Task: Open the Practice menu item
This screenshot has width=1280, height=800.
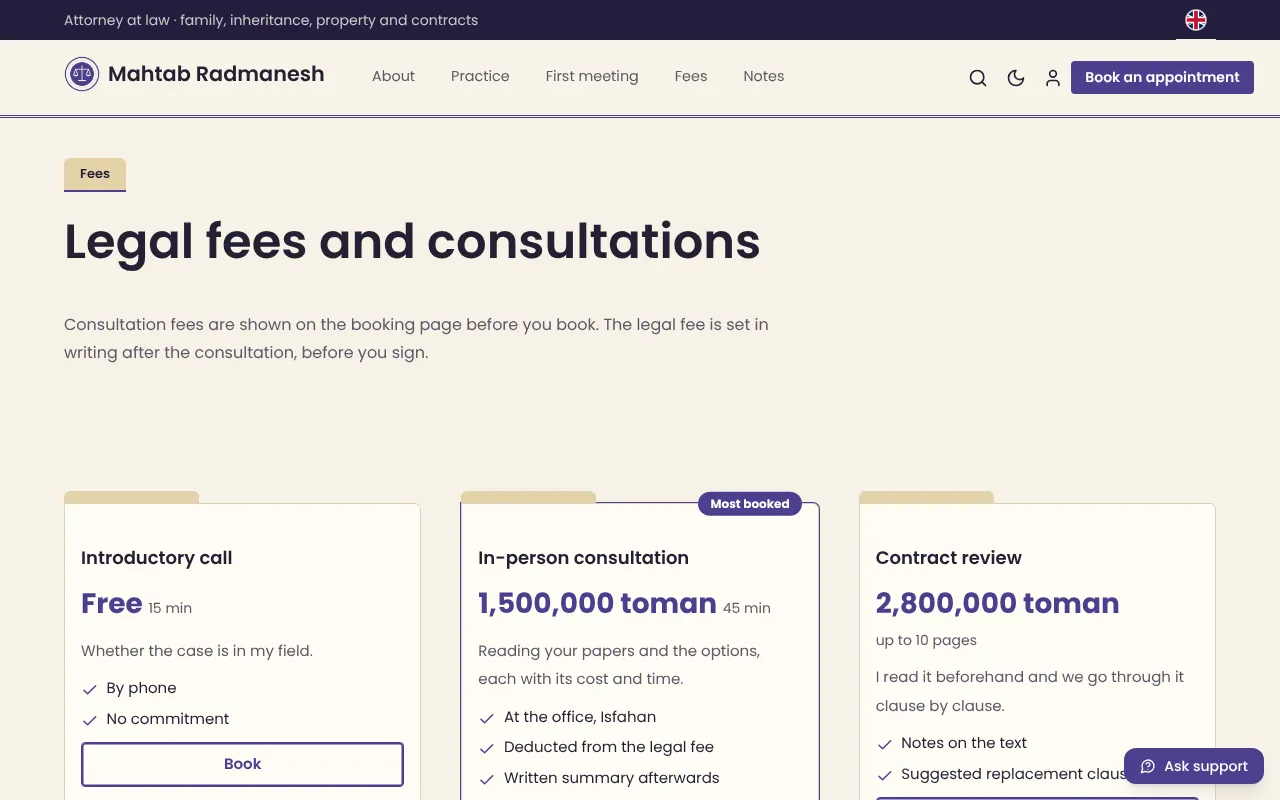Action: 480,76
